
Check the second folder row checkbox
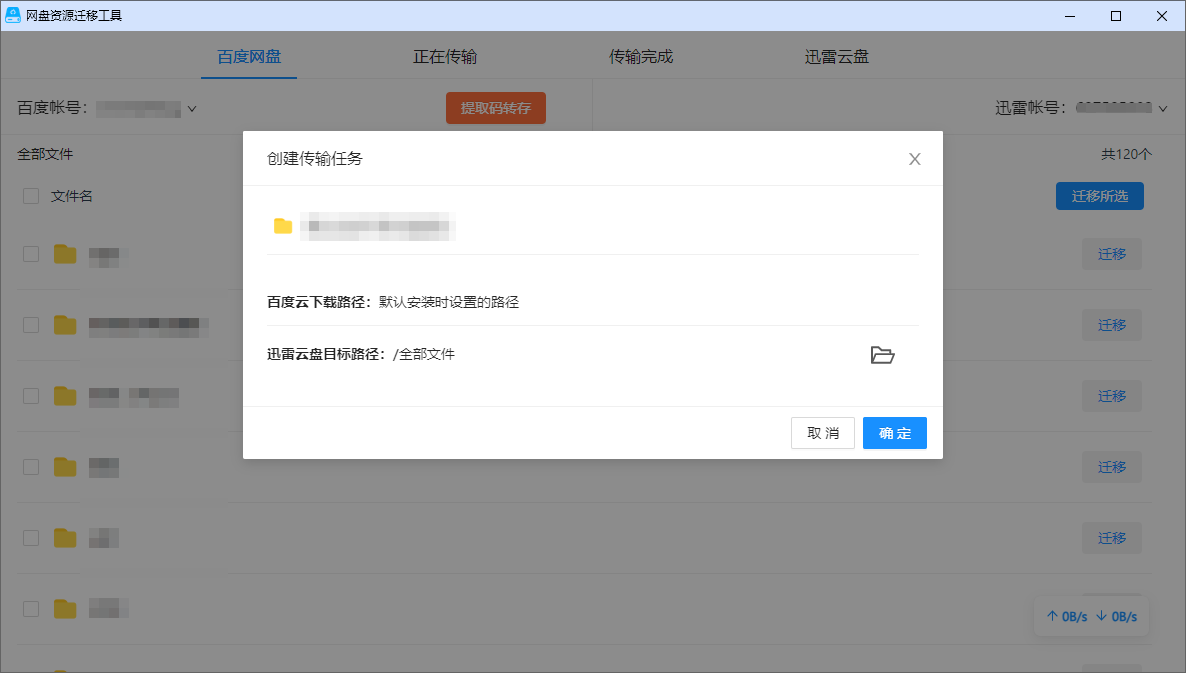[31, 325]
